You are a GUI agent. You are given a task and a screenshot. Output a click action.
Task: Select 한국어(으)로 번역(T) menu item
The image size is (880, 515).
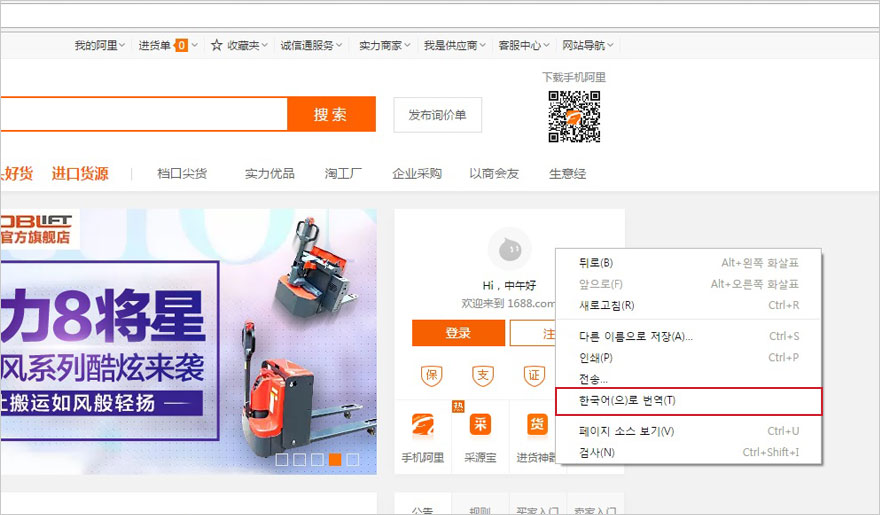point(689,401)
